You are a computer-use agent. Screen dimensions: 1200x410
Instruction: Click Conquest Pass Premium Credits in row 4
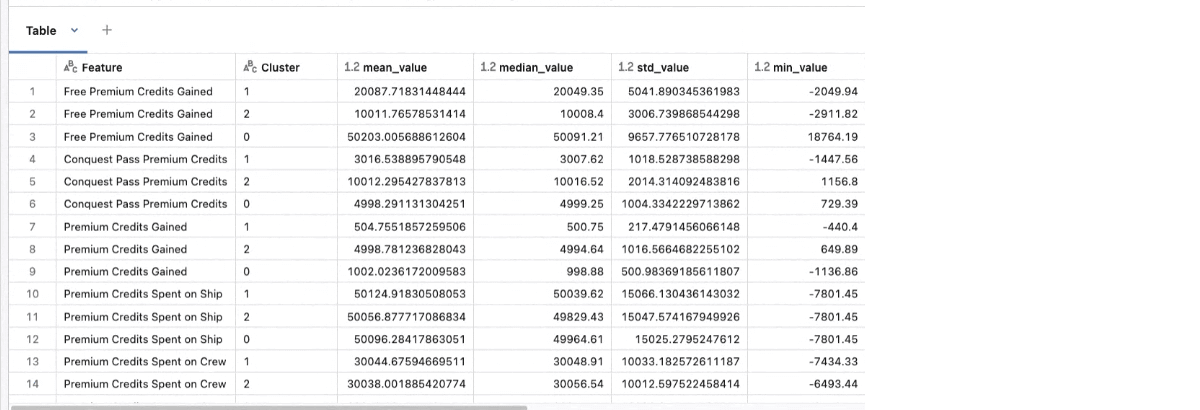click(x=146, y=159)
